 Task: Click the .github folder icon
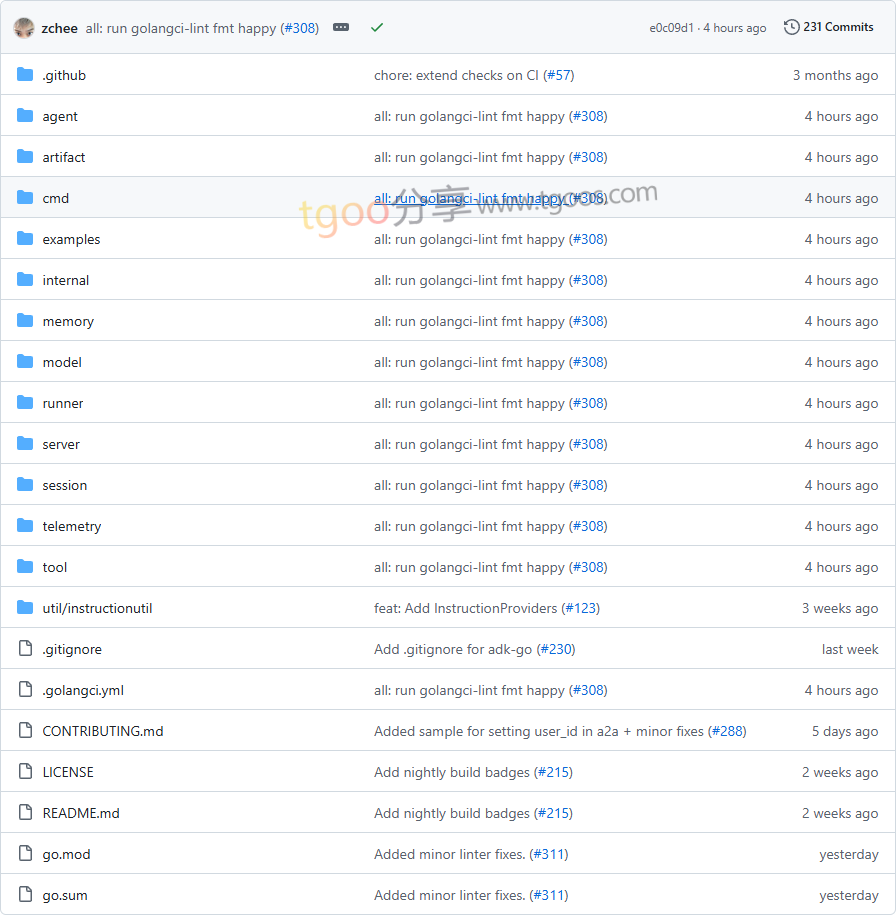pyautogui.click(x=25, y=75)
